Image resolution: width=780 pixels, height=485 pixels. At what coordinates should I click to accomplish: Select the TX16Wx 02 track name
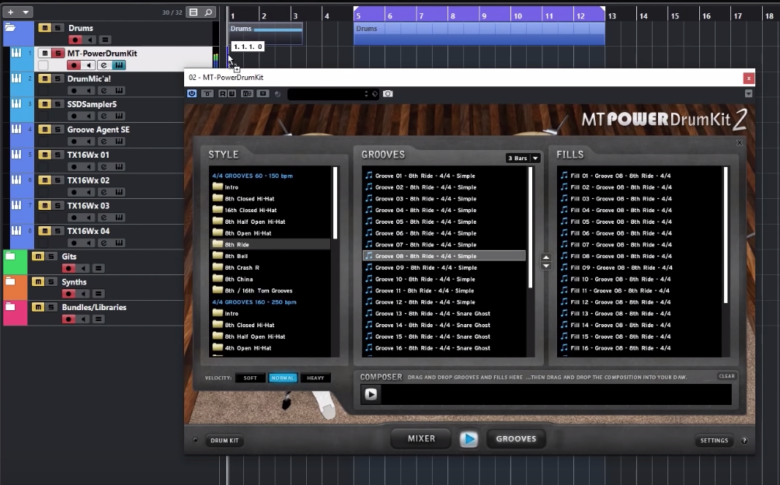(x=88, y=180)
